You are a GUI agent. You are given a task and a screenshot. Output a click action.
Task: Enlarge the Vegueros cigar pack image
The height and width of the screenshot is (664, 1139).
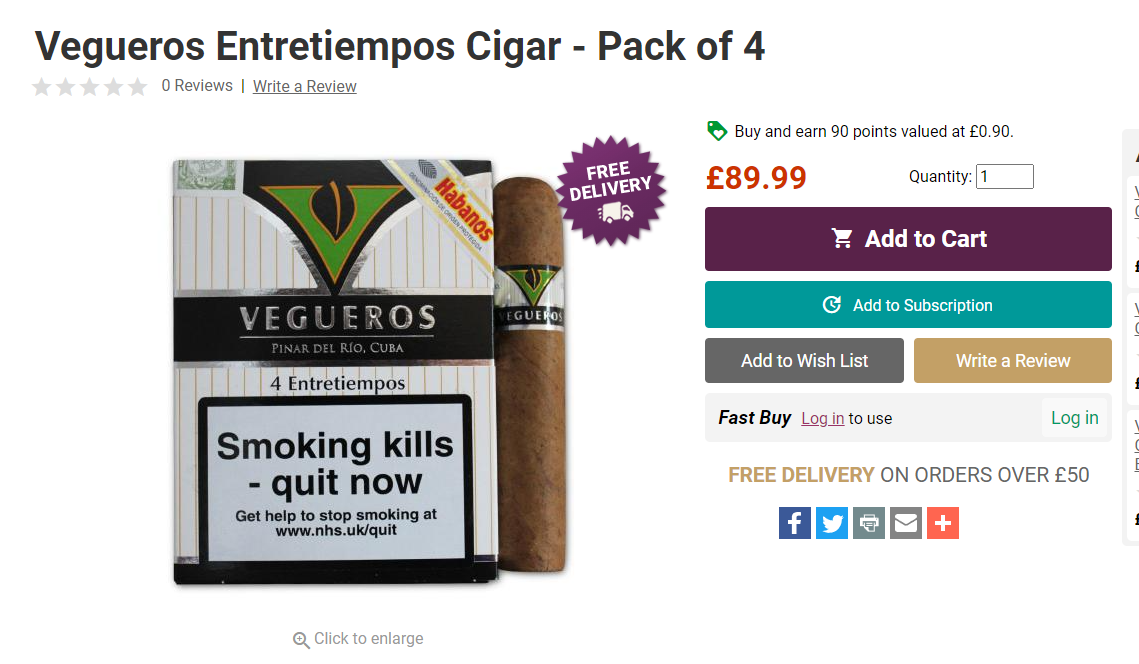click(370, 371)
